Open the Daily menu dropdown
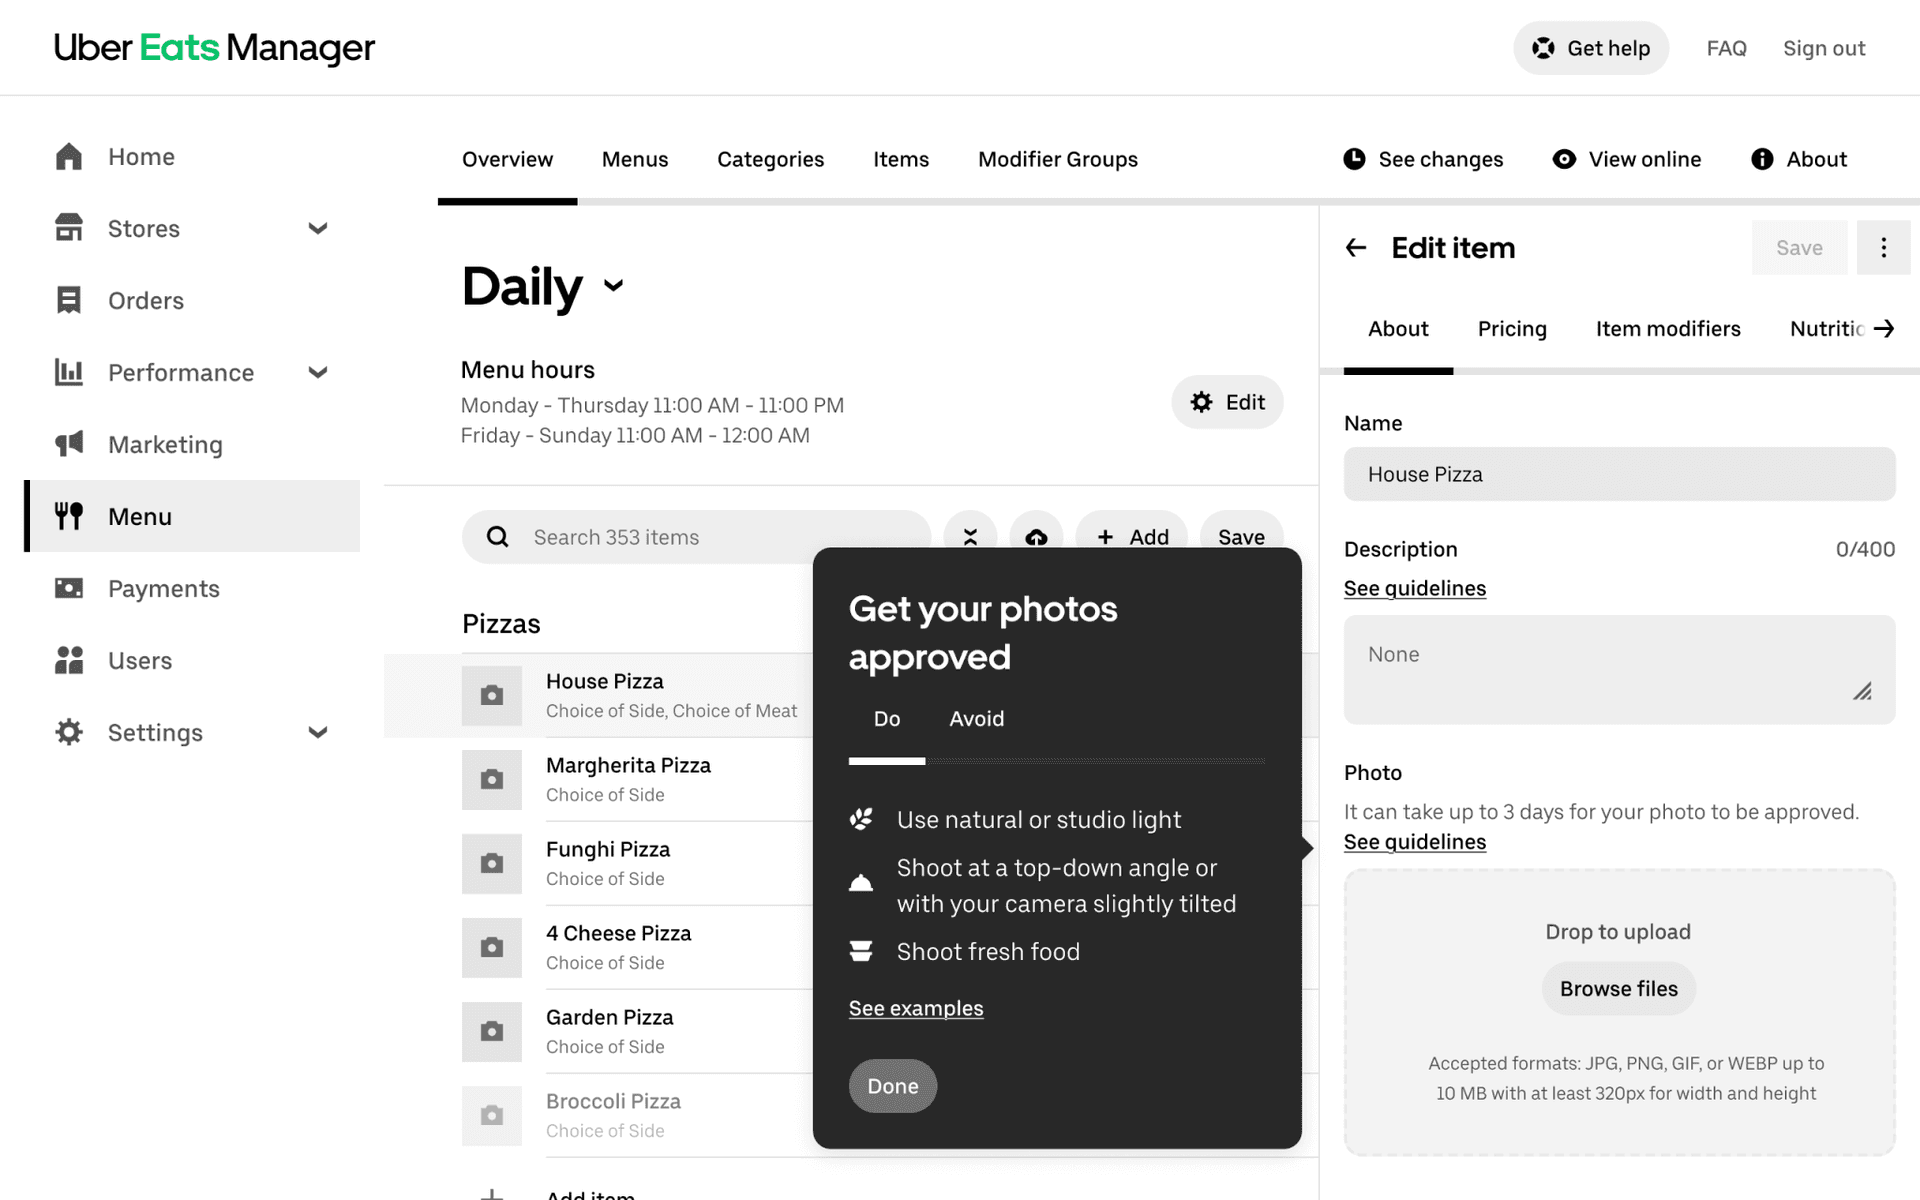The height and width of the screenshot is (1200, 1920). click(613, 286)
